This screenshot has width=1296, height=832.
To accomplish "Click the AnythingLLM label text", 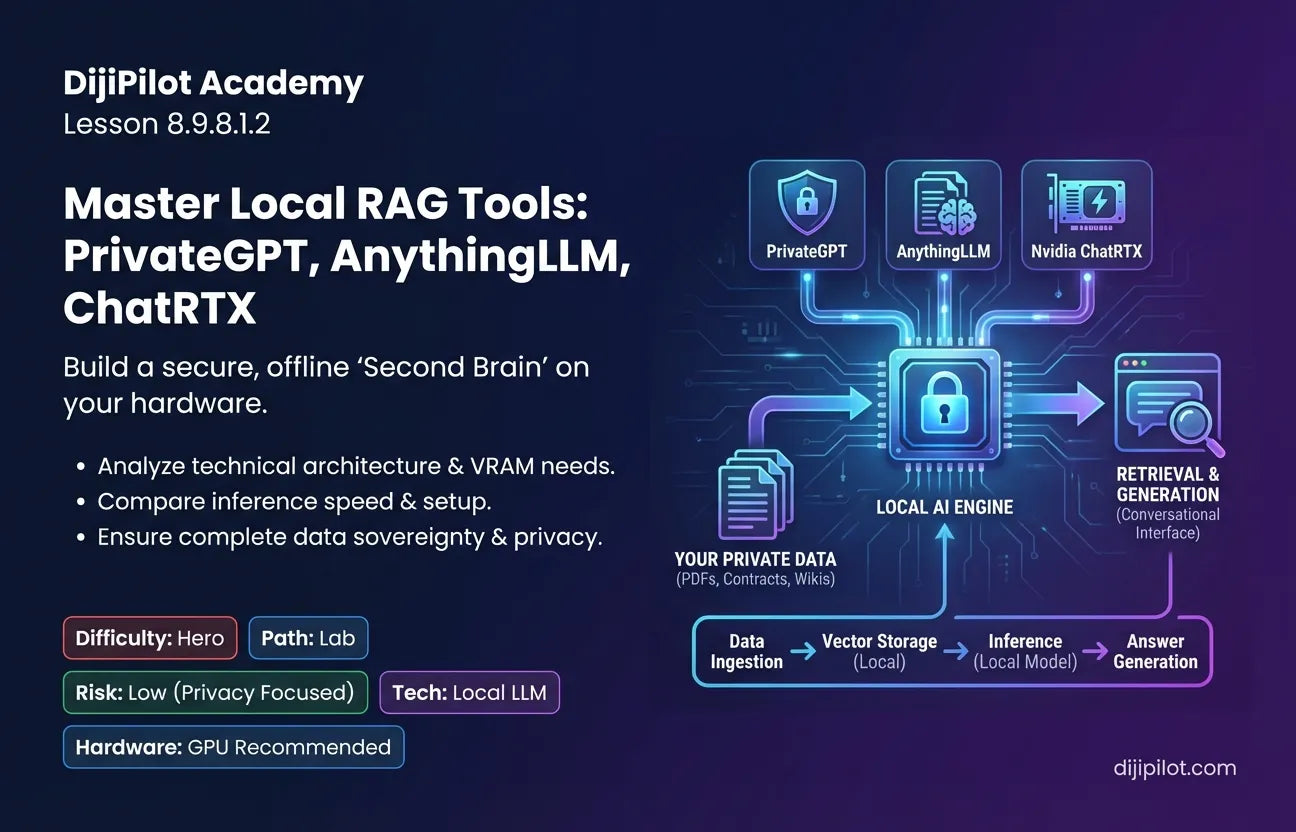I will pyautogui.click(x=943, y=250).
